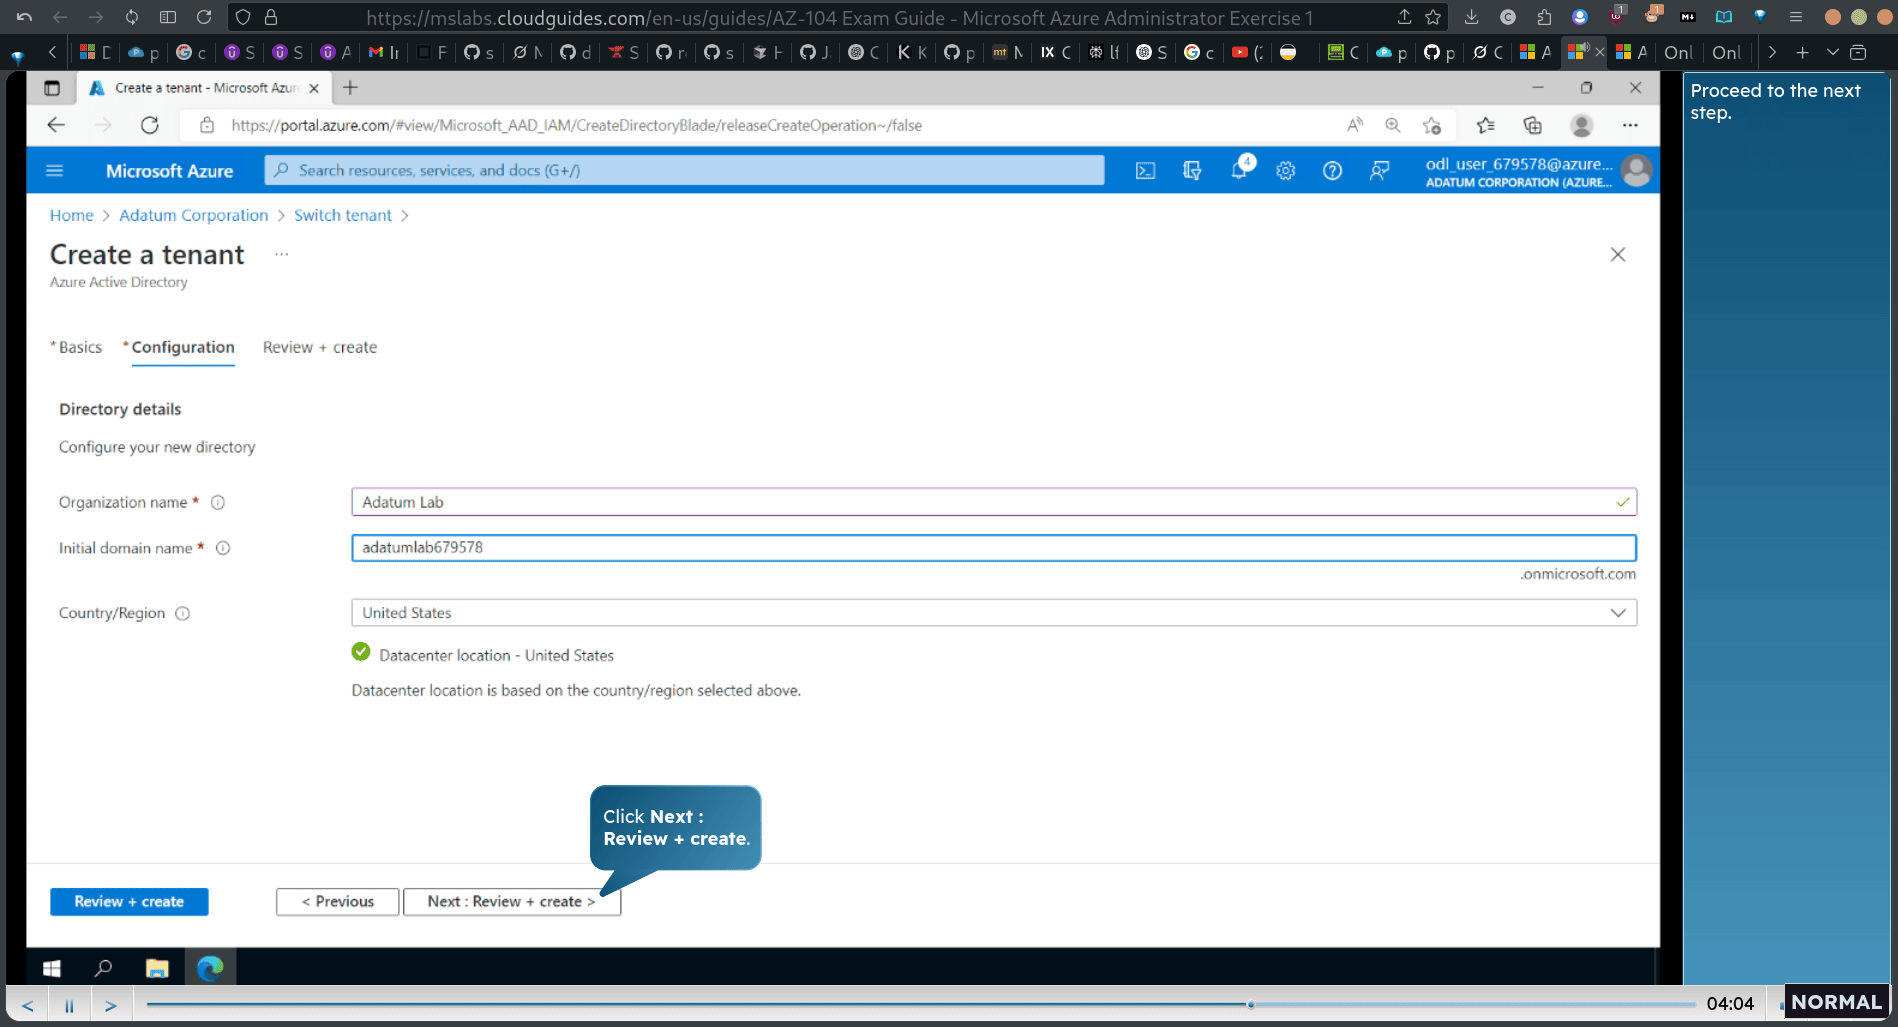This screenshot has height=1027, width=1898.
Task: Open new tab in inner Edge window
Action: tap(350, 88)
